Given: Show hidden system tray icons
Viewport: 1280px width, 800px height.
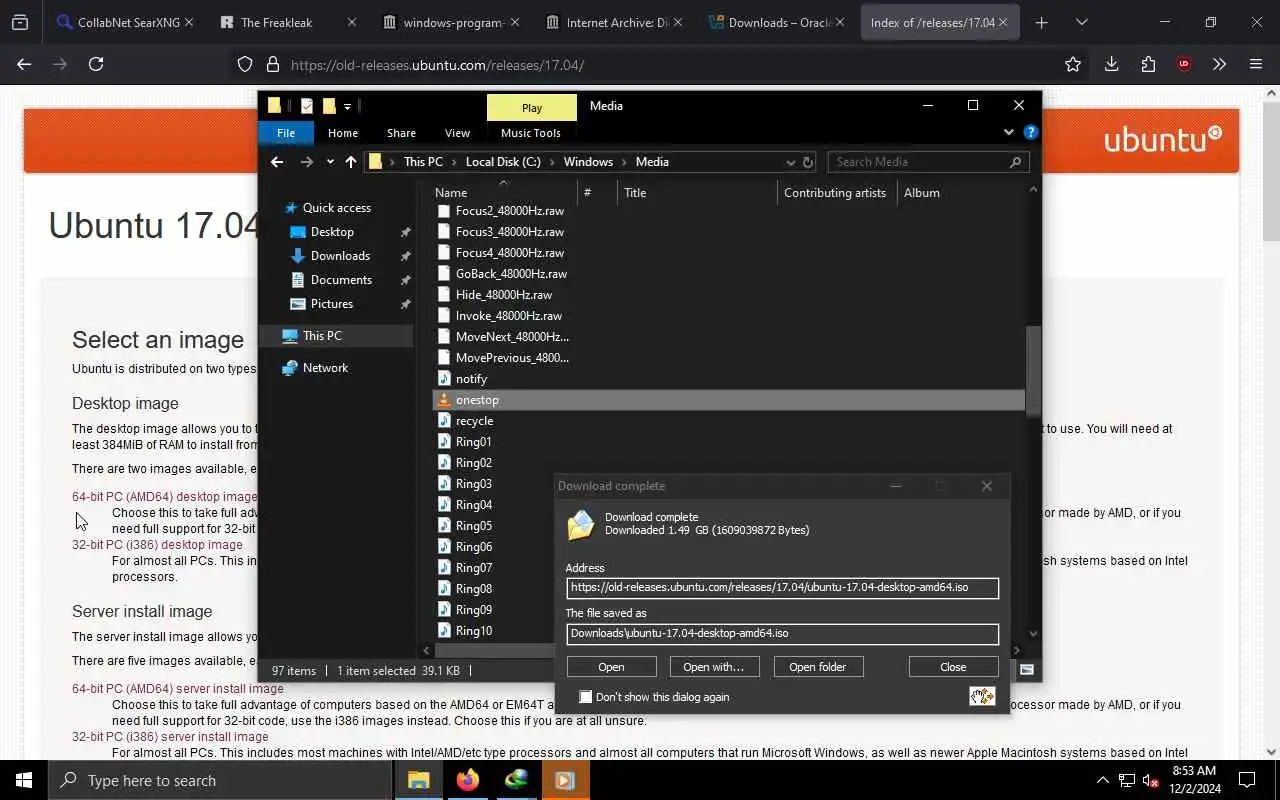Looking at the screenshot, I should pos(1102,780).
